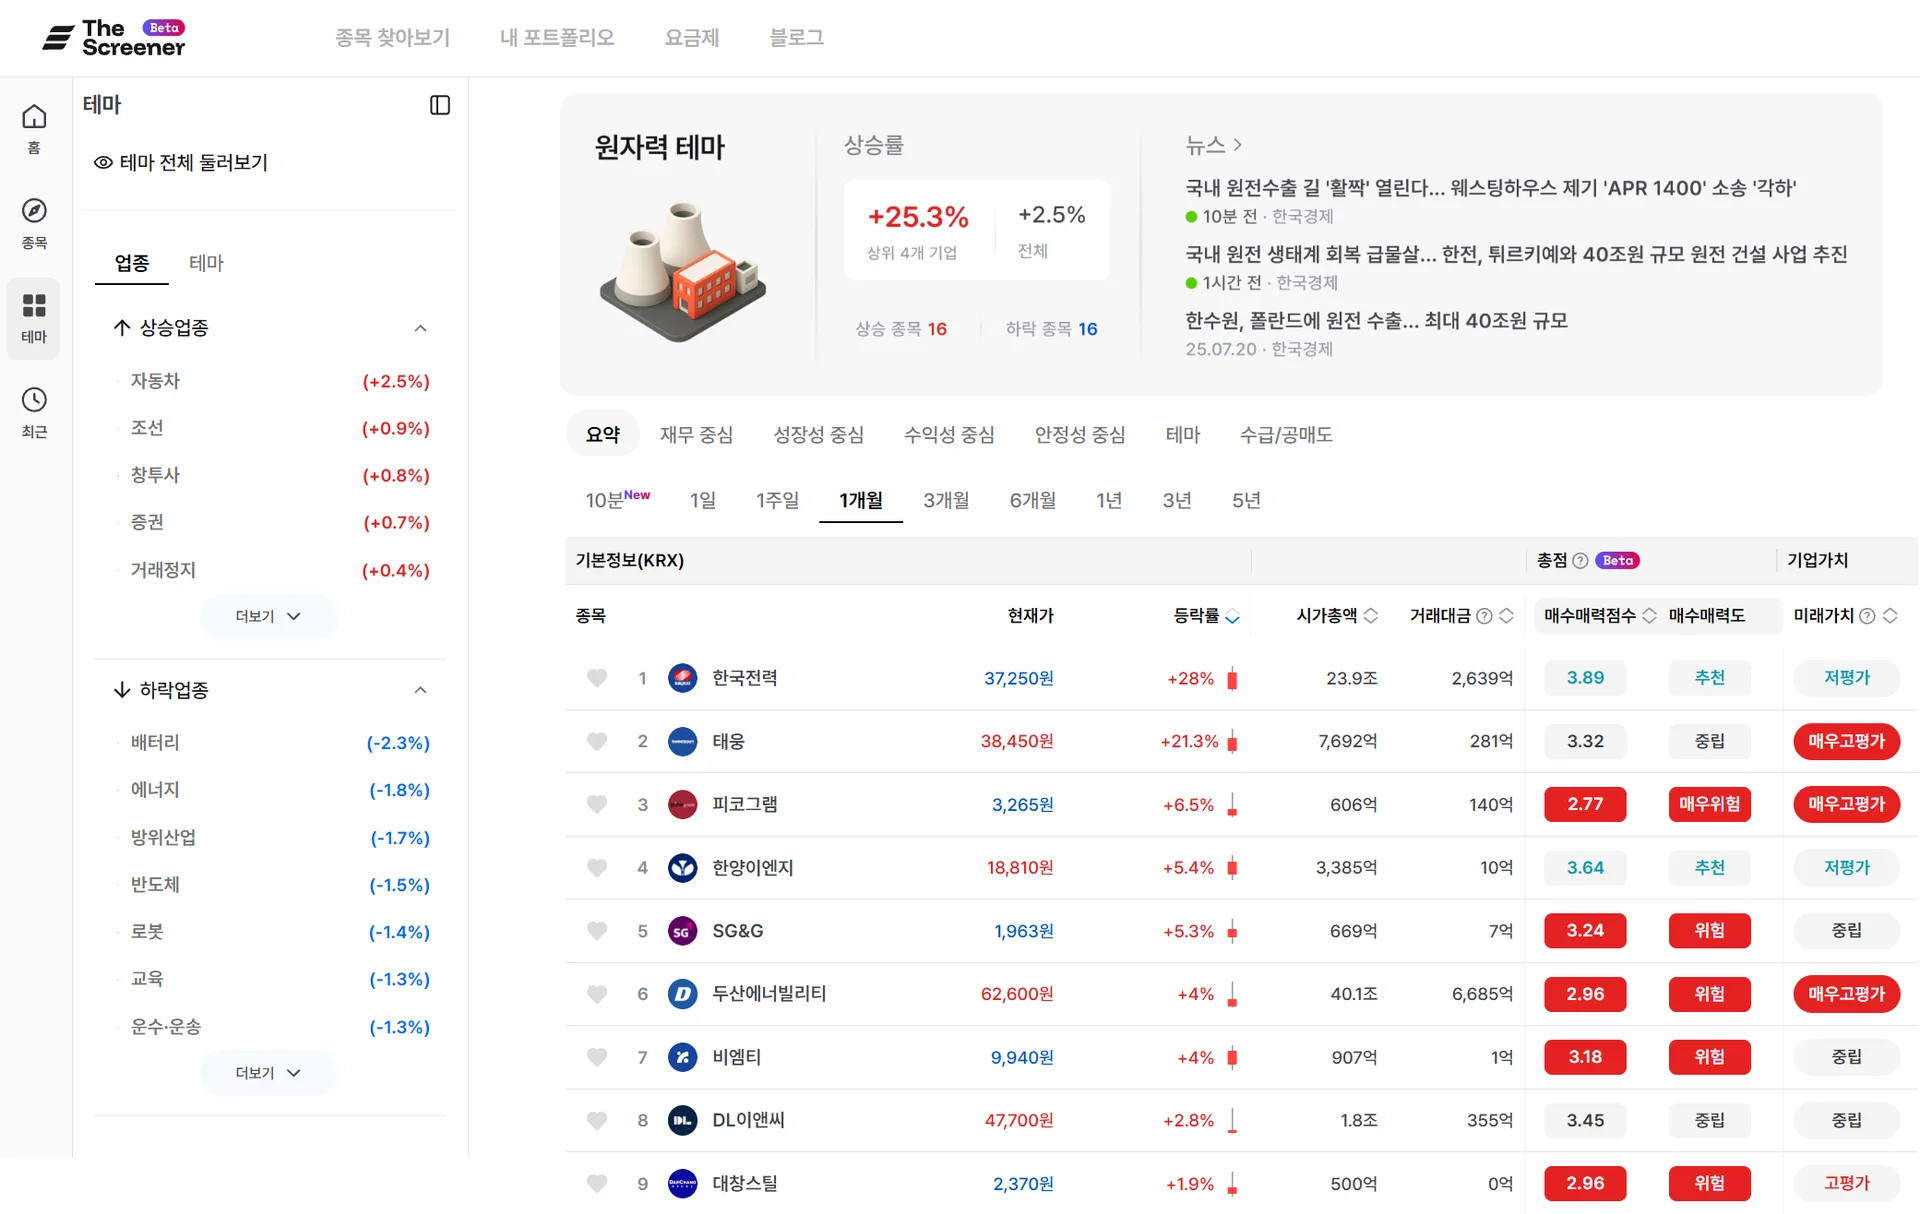Click the 총점 help question icon
The width and height of the screenshot is (1920, 1214).
pos(1580,561)
